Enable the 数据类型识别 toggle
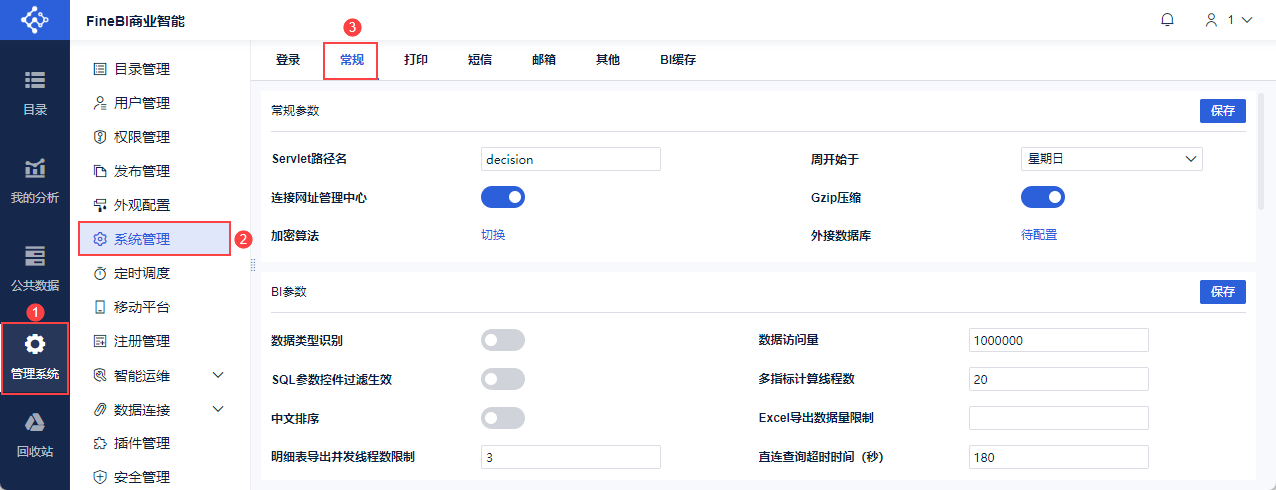This screenshot has width=1276, height=490. [503, 340]
